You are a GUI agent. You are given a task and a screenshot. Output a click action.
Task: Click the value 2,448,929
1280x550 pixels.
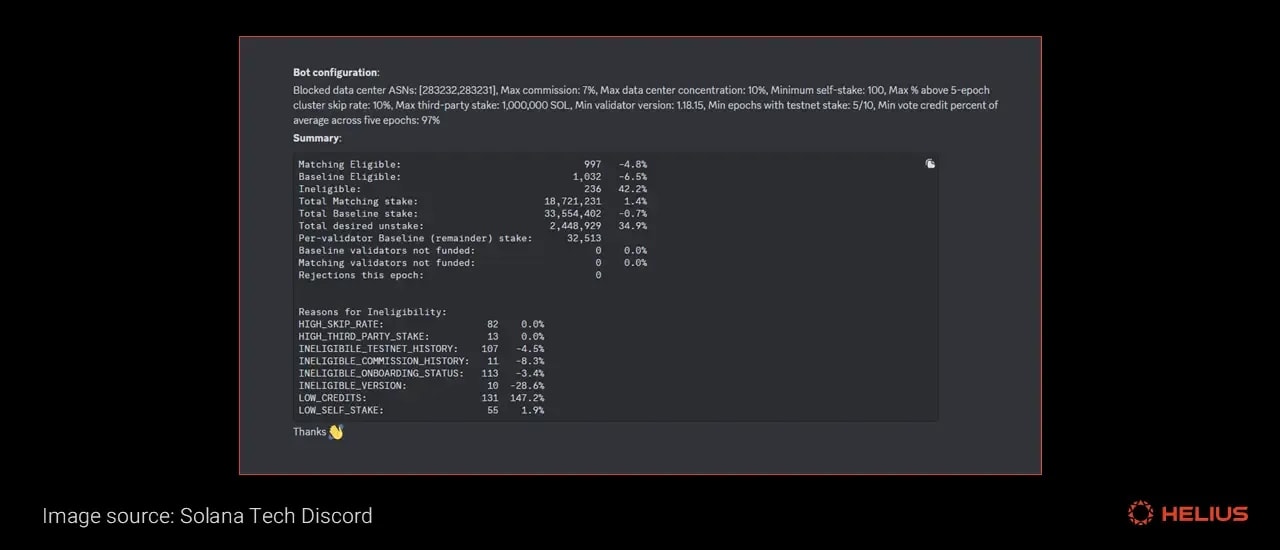click(575, 226)
